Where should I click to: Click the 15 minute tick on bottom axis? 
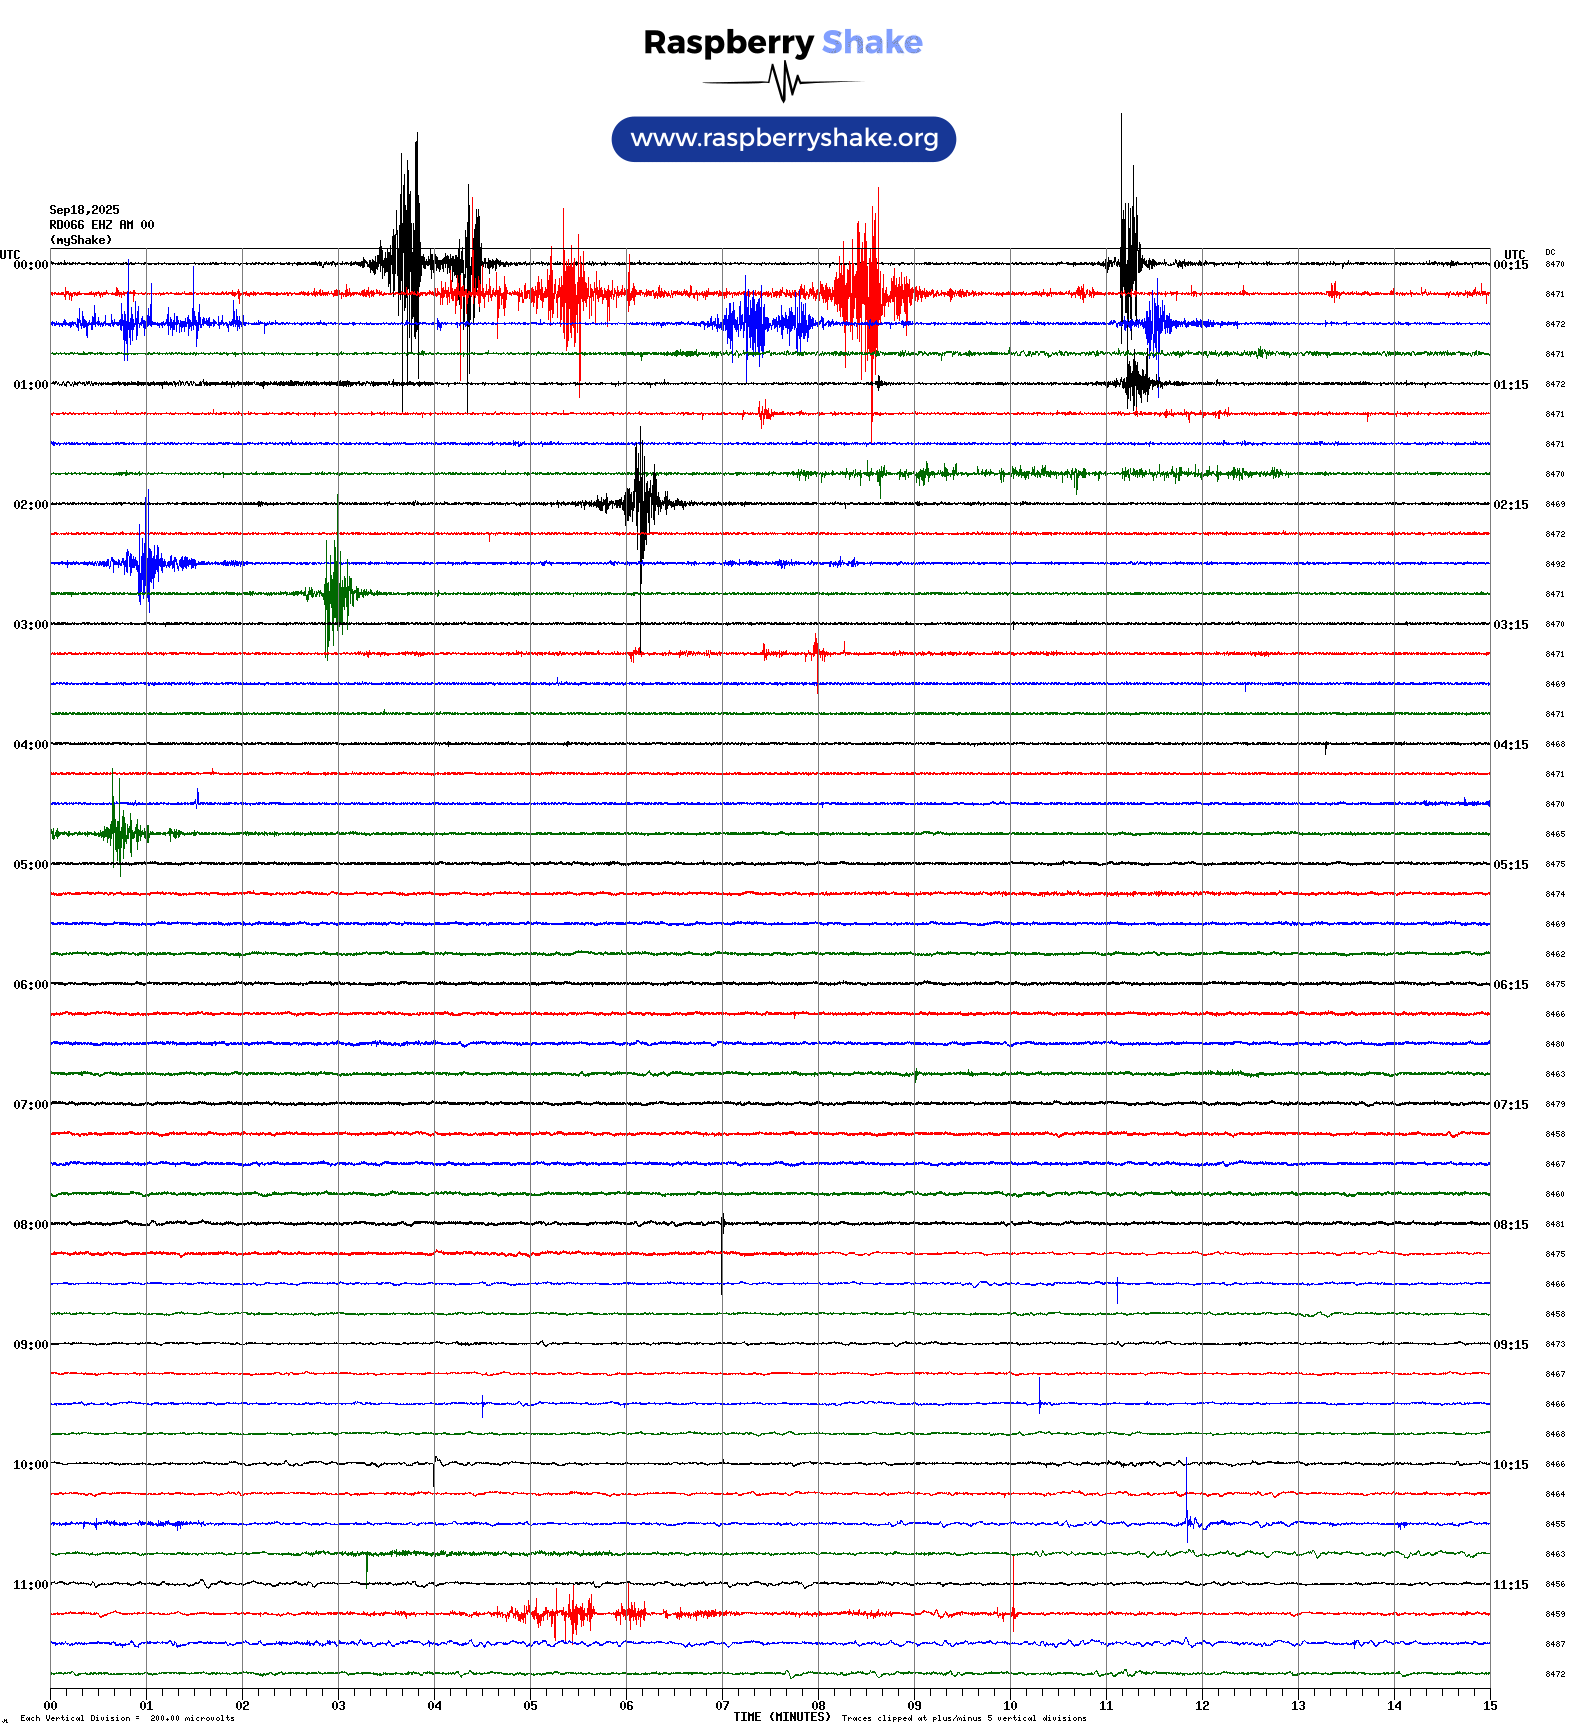(1489, 1706)
